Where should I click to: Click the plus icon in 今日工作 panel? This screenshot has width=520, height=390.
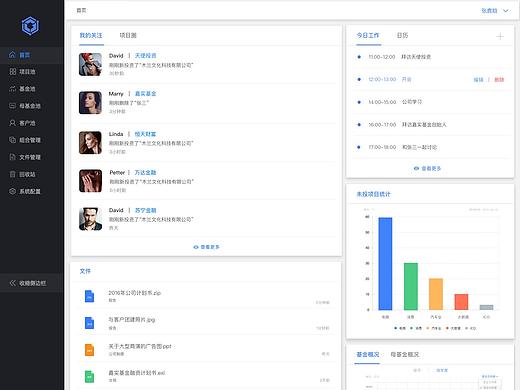pos(500,36)
